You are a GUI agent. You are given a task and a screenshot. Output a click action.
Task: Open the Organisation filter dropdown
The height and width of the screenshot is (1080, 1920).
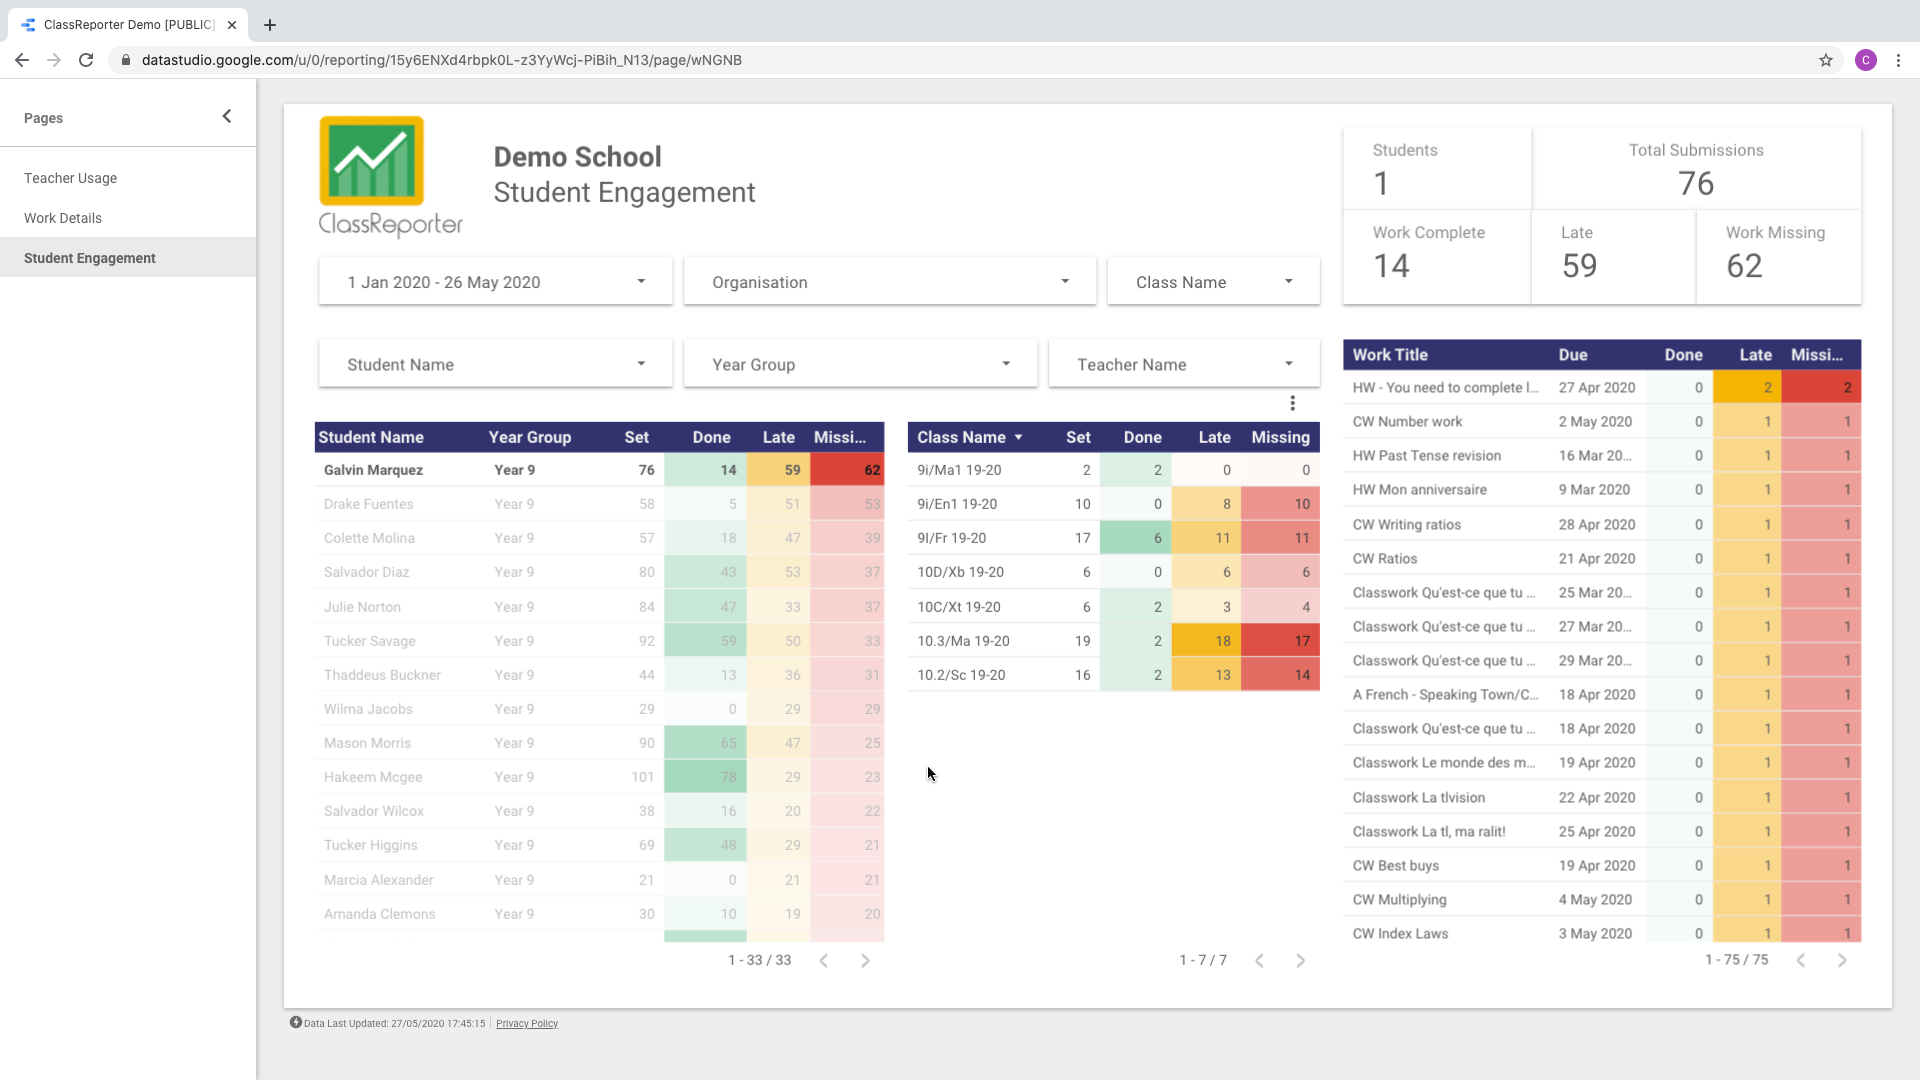click(889, 282)
